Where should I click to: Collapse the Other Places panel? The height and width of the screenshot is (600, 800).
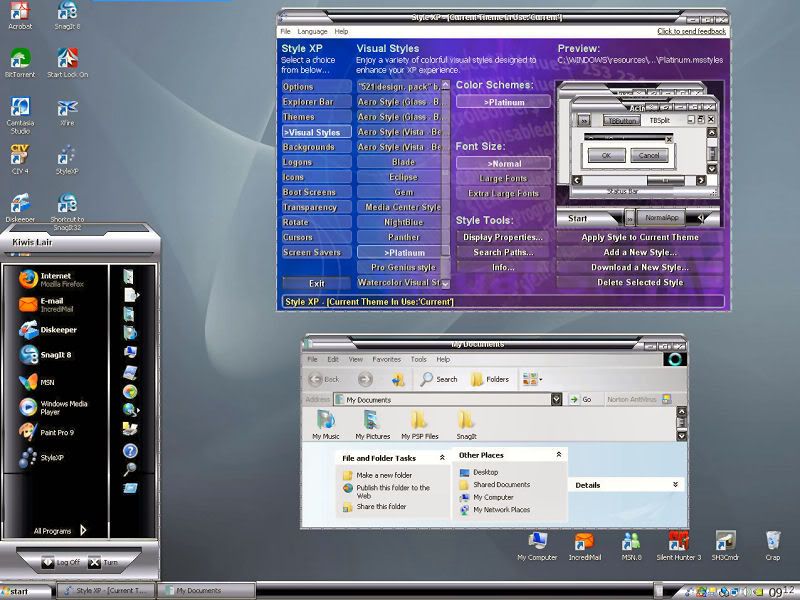click(559, 455)
